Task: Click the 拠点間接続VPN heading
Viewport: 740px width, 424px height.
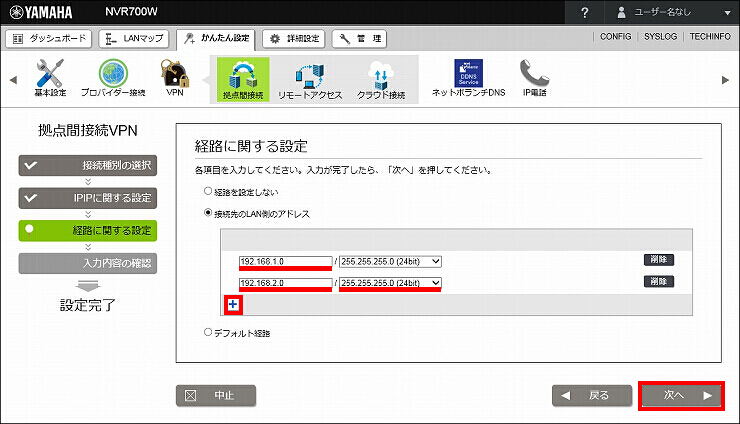Action: [x=88, y=130]
